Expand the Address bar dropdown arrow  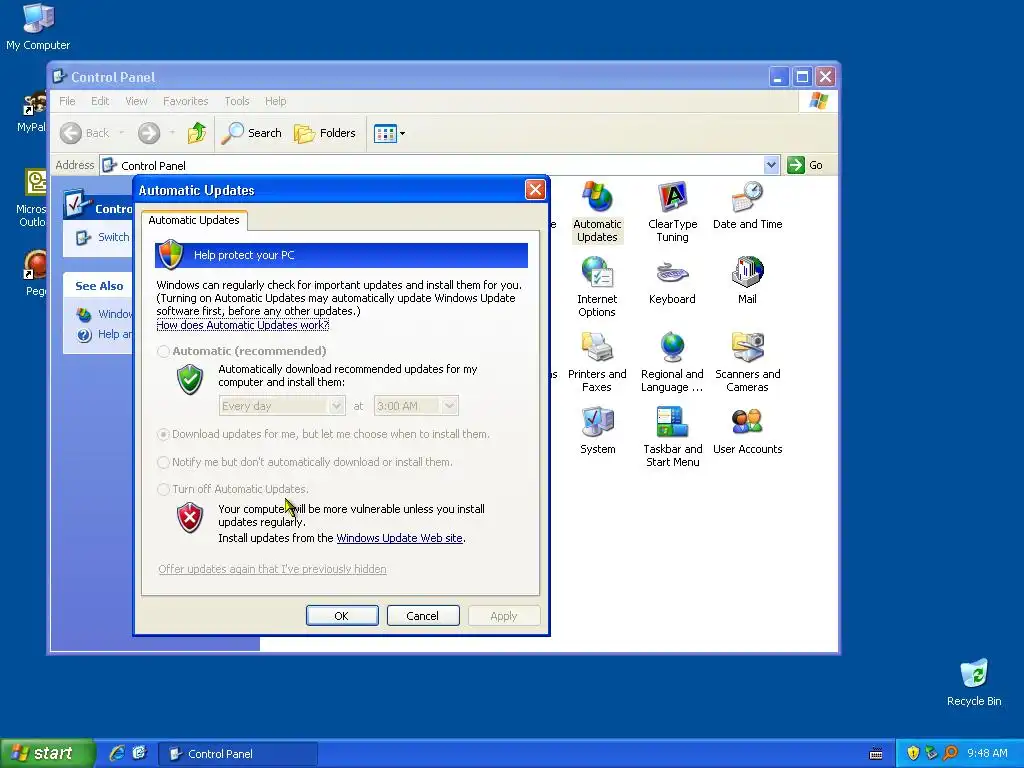pyautogui.click(x=771, y=165)
